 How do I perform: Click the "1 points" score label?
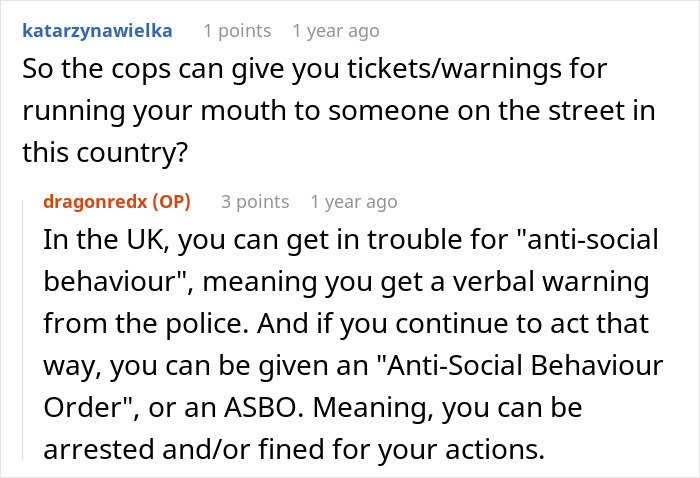237,31
